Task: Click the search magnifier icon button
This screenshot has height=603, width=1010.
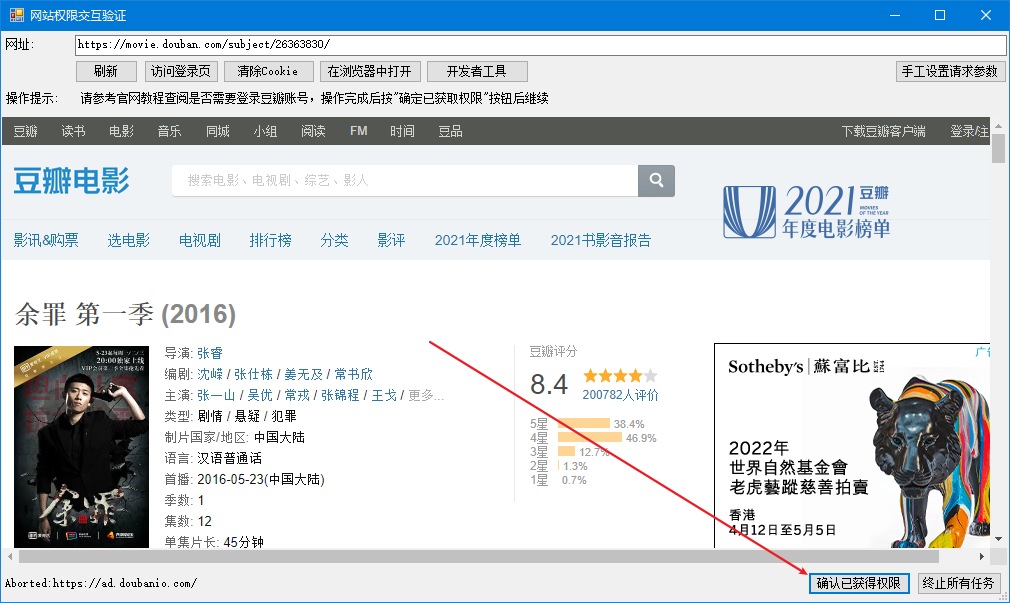Action: pos(656,180)
